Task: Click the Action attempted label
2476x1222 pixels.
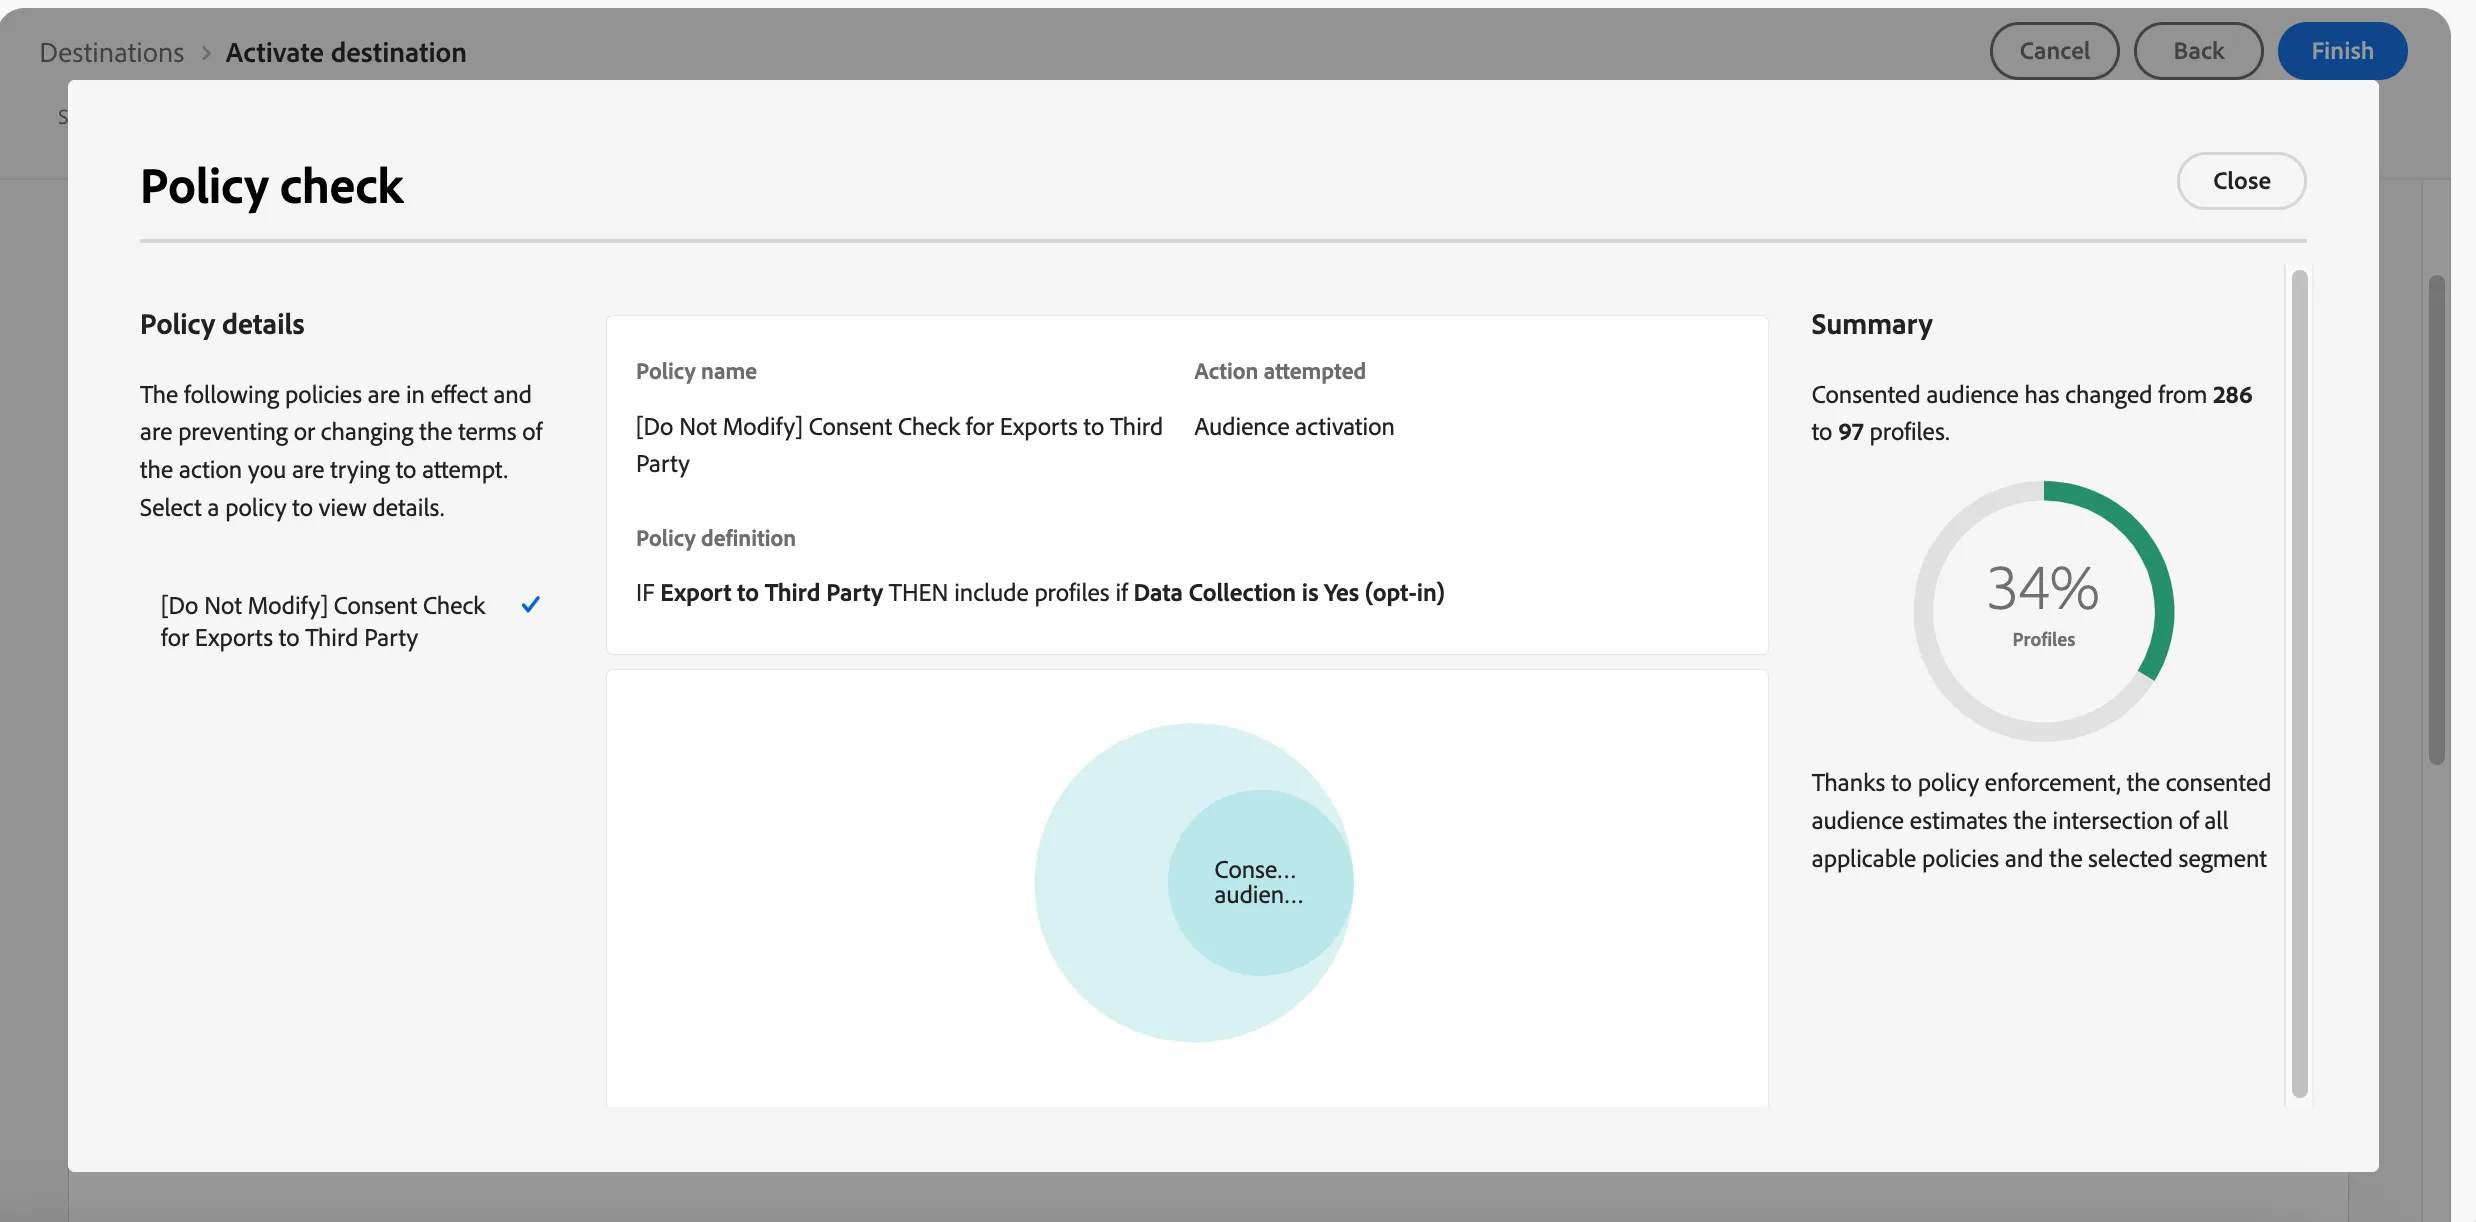Action: tap(1279, 371)
